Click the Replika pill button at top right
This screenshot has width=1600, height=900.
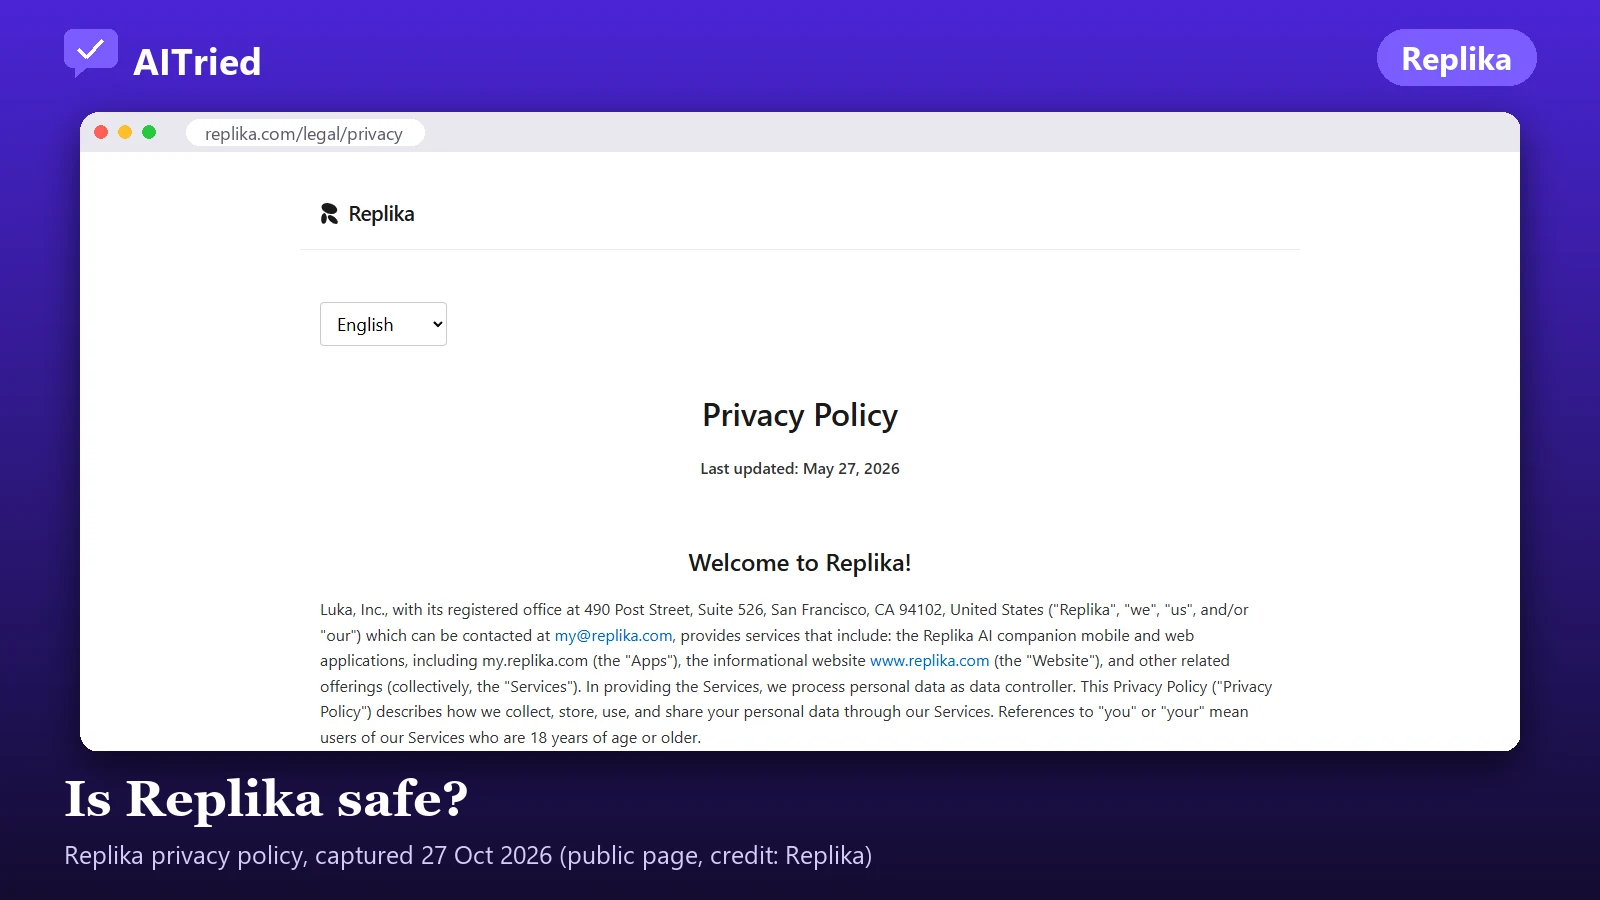(x=1456, y=58)
